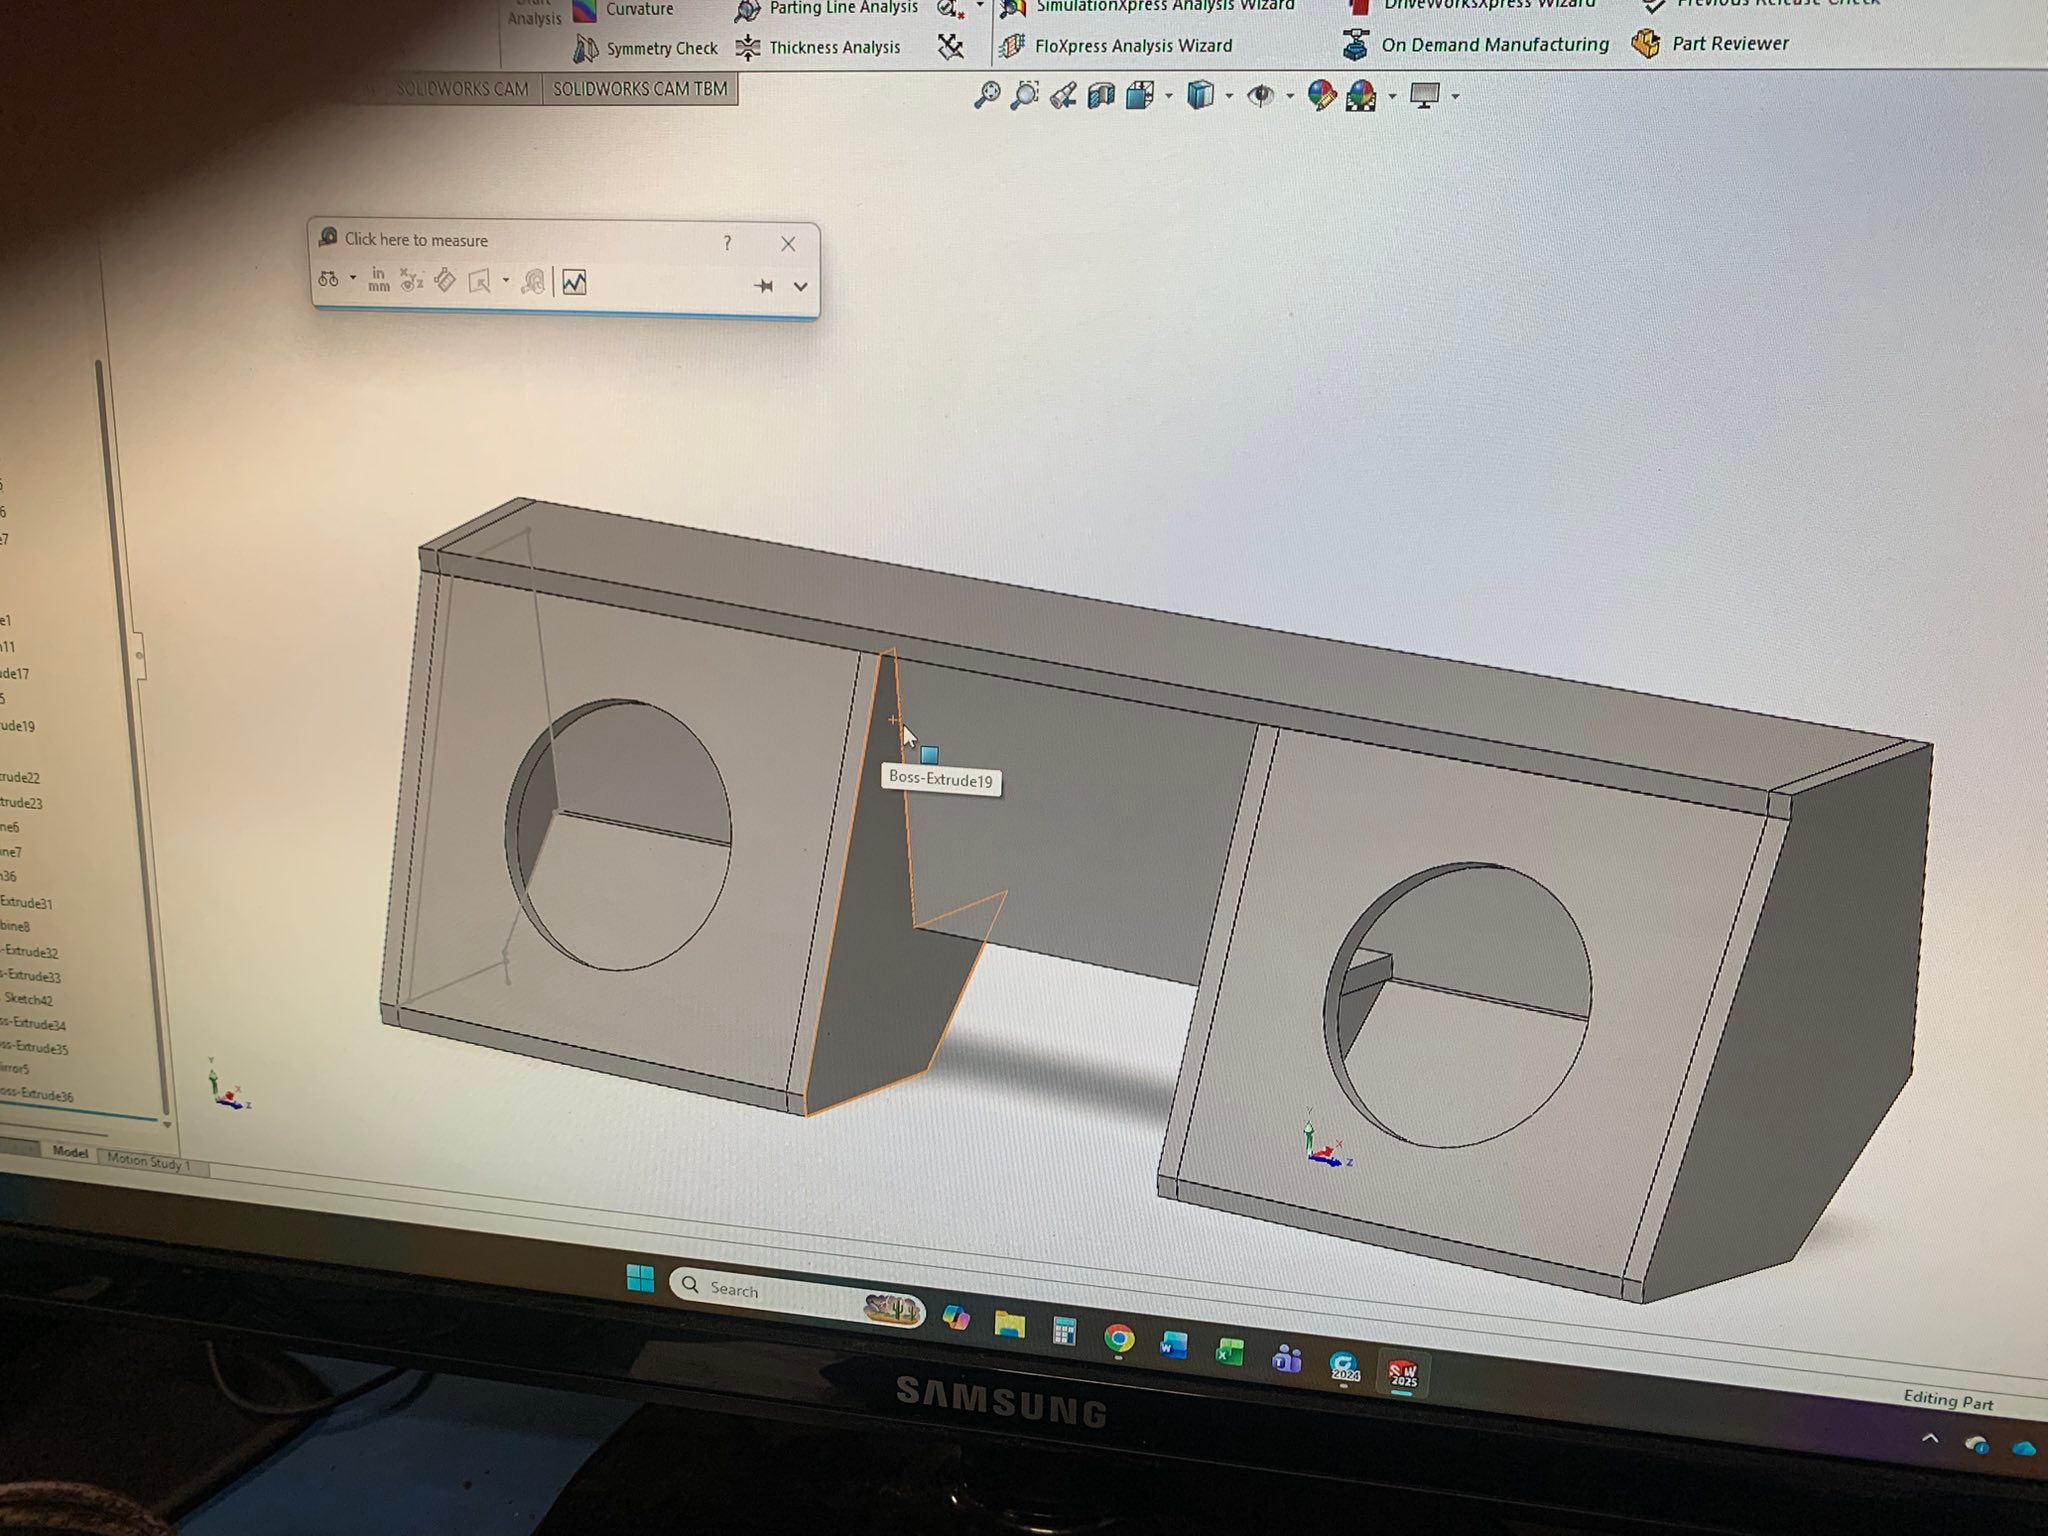Image resolution: width=2048 pixels, height=1536 pixels.
Task: Run Curvature analysis display
Action: pos(623,10)
